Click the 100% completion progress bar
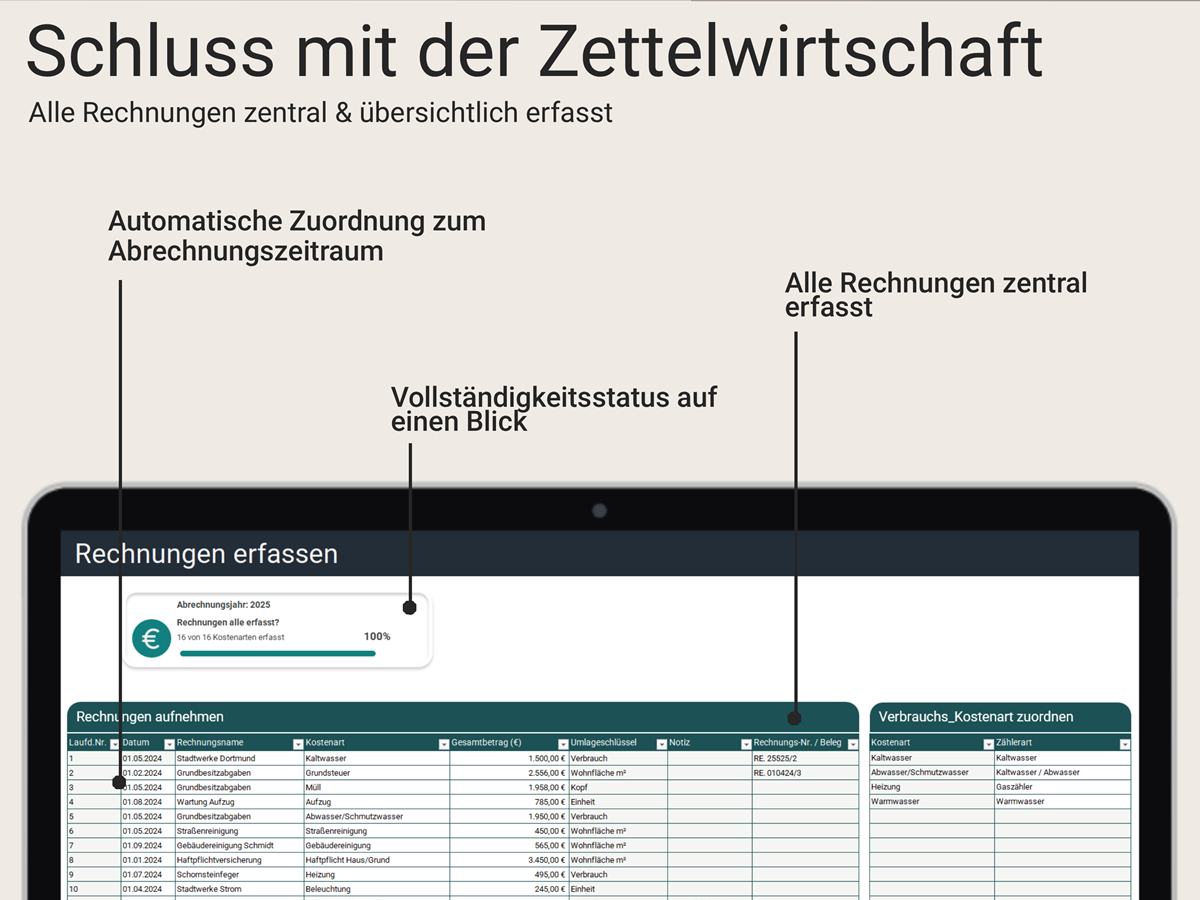Viewport: 1200px width, 900px height. pos(277,653)
